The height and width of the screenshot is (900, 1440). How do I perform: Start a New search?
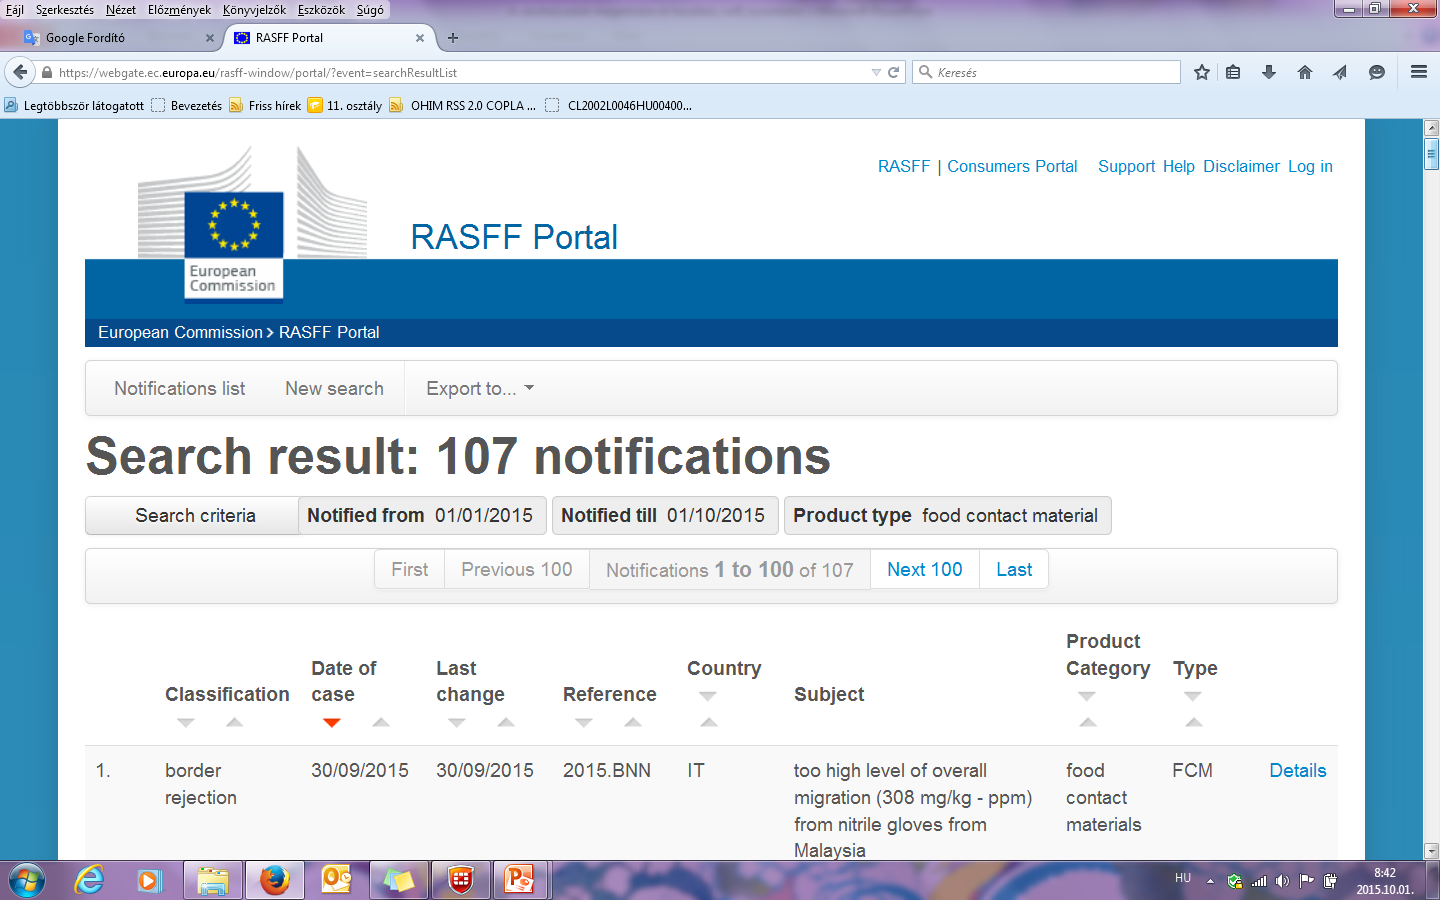(x=334, y=388)
